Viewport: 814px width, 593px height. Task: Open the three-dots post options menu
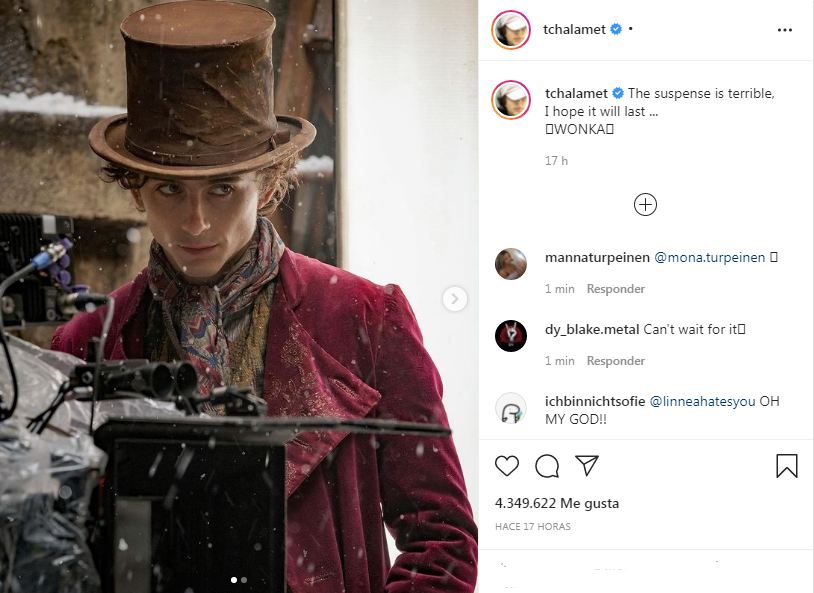784,30
